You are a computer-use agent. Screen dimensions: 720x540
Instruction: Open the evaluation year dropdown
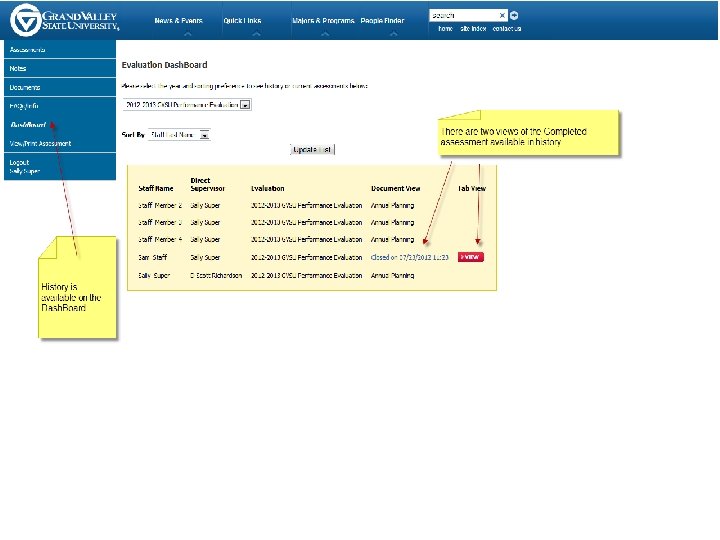click(187, 105)
